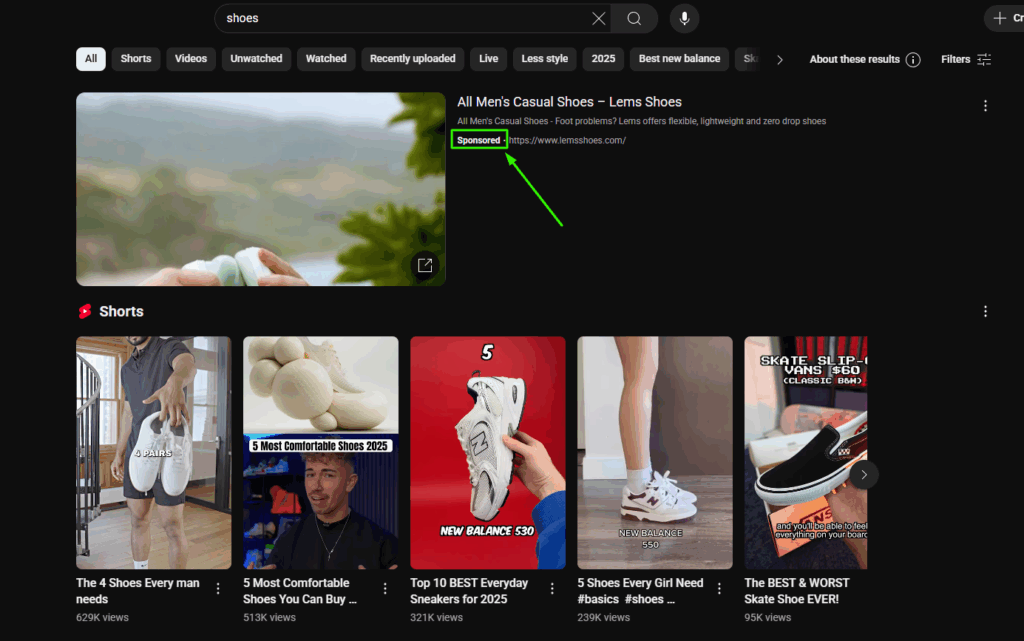1024x641 pixels.
Task: Open the 'All Men's Casual Shoes – Lems Shoes' title
Action: coord(569,102)
